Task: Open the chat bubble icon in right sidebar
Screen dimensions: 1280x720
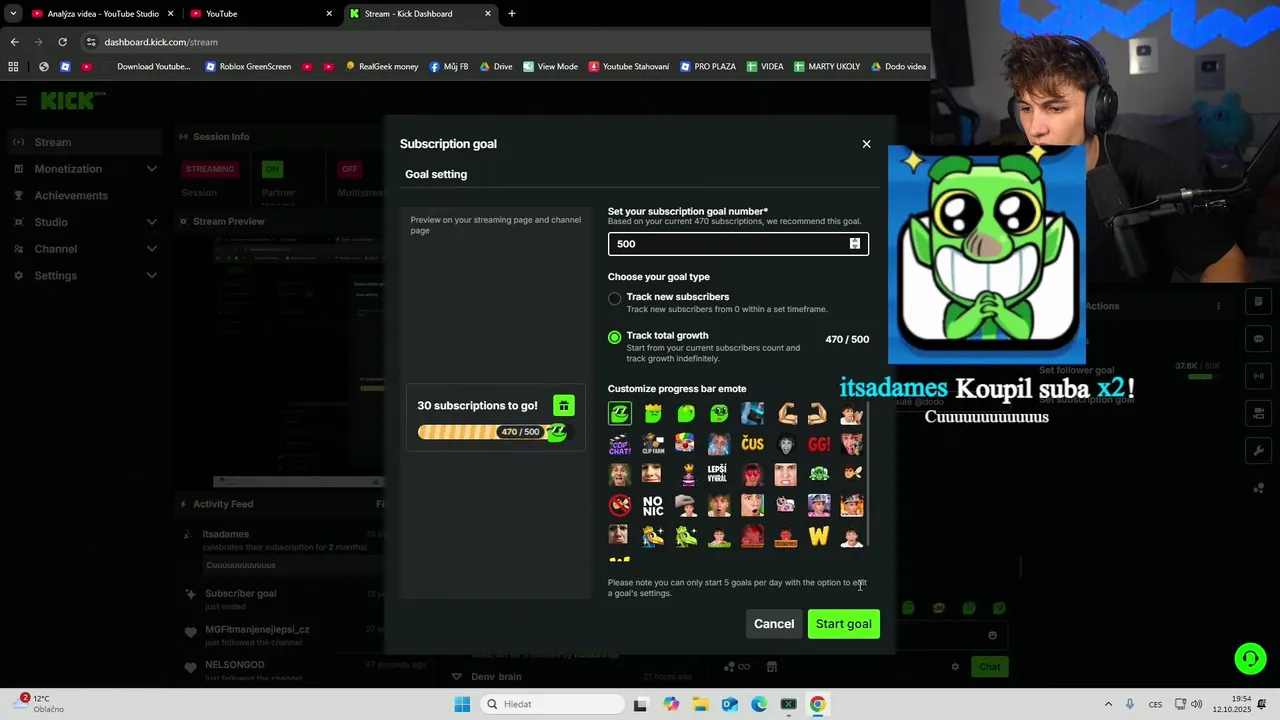Action: pyautogui.click(x=1258, y=339)
